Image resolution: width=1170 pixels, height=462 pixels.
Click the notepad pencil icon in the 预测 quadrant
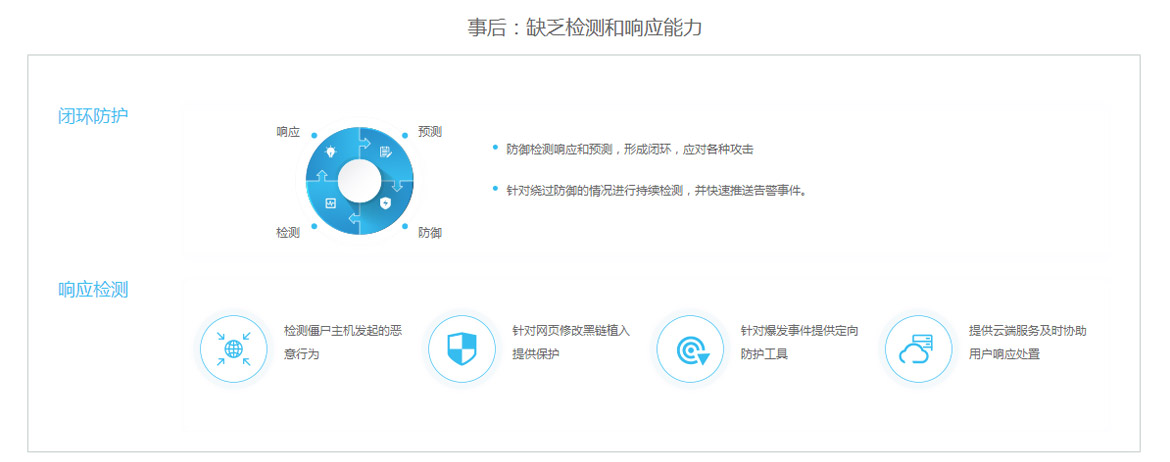click(x=385, y=152)
